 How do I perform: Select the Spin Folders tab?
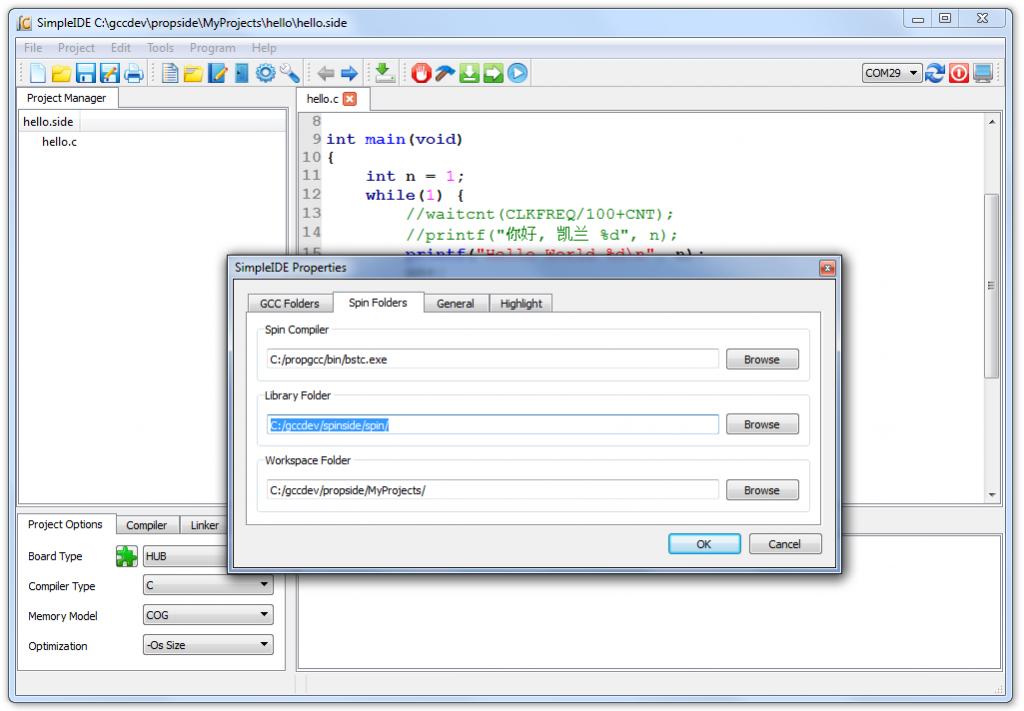[377, 302]
